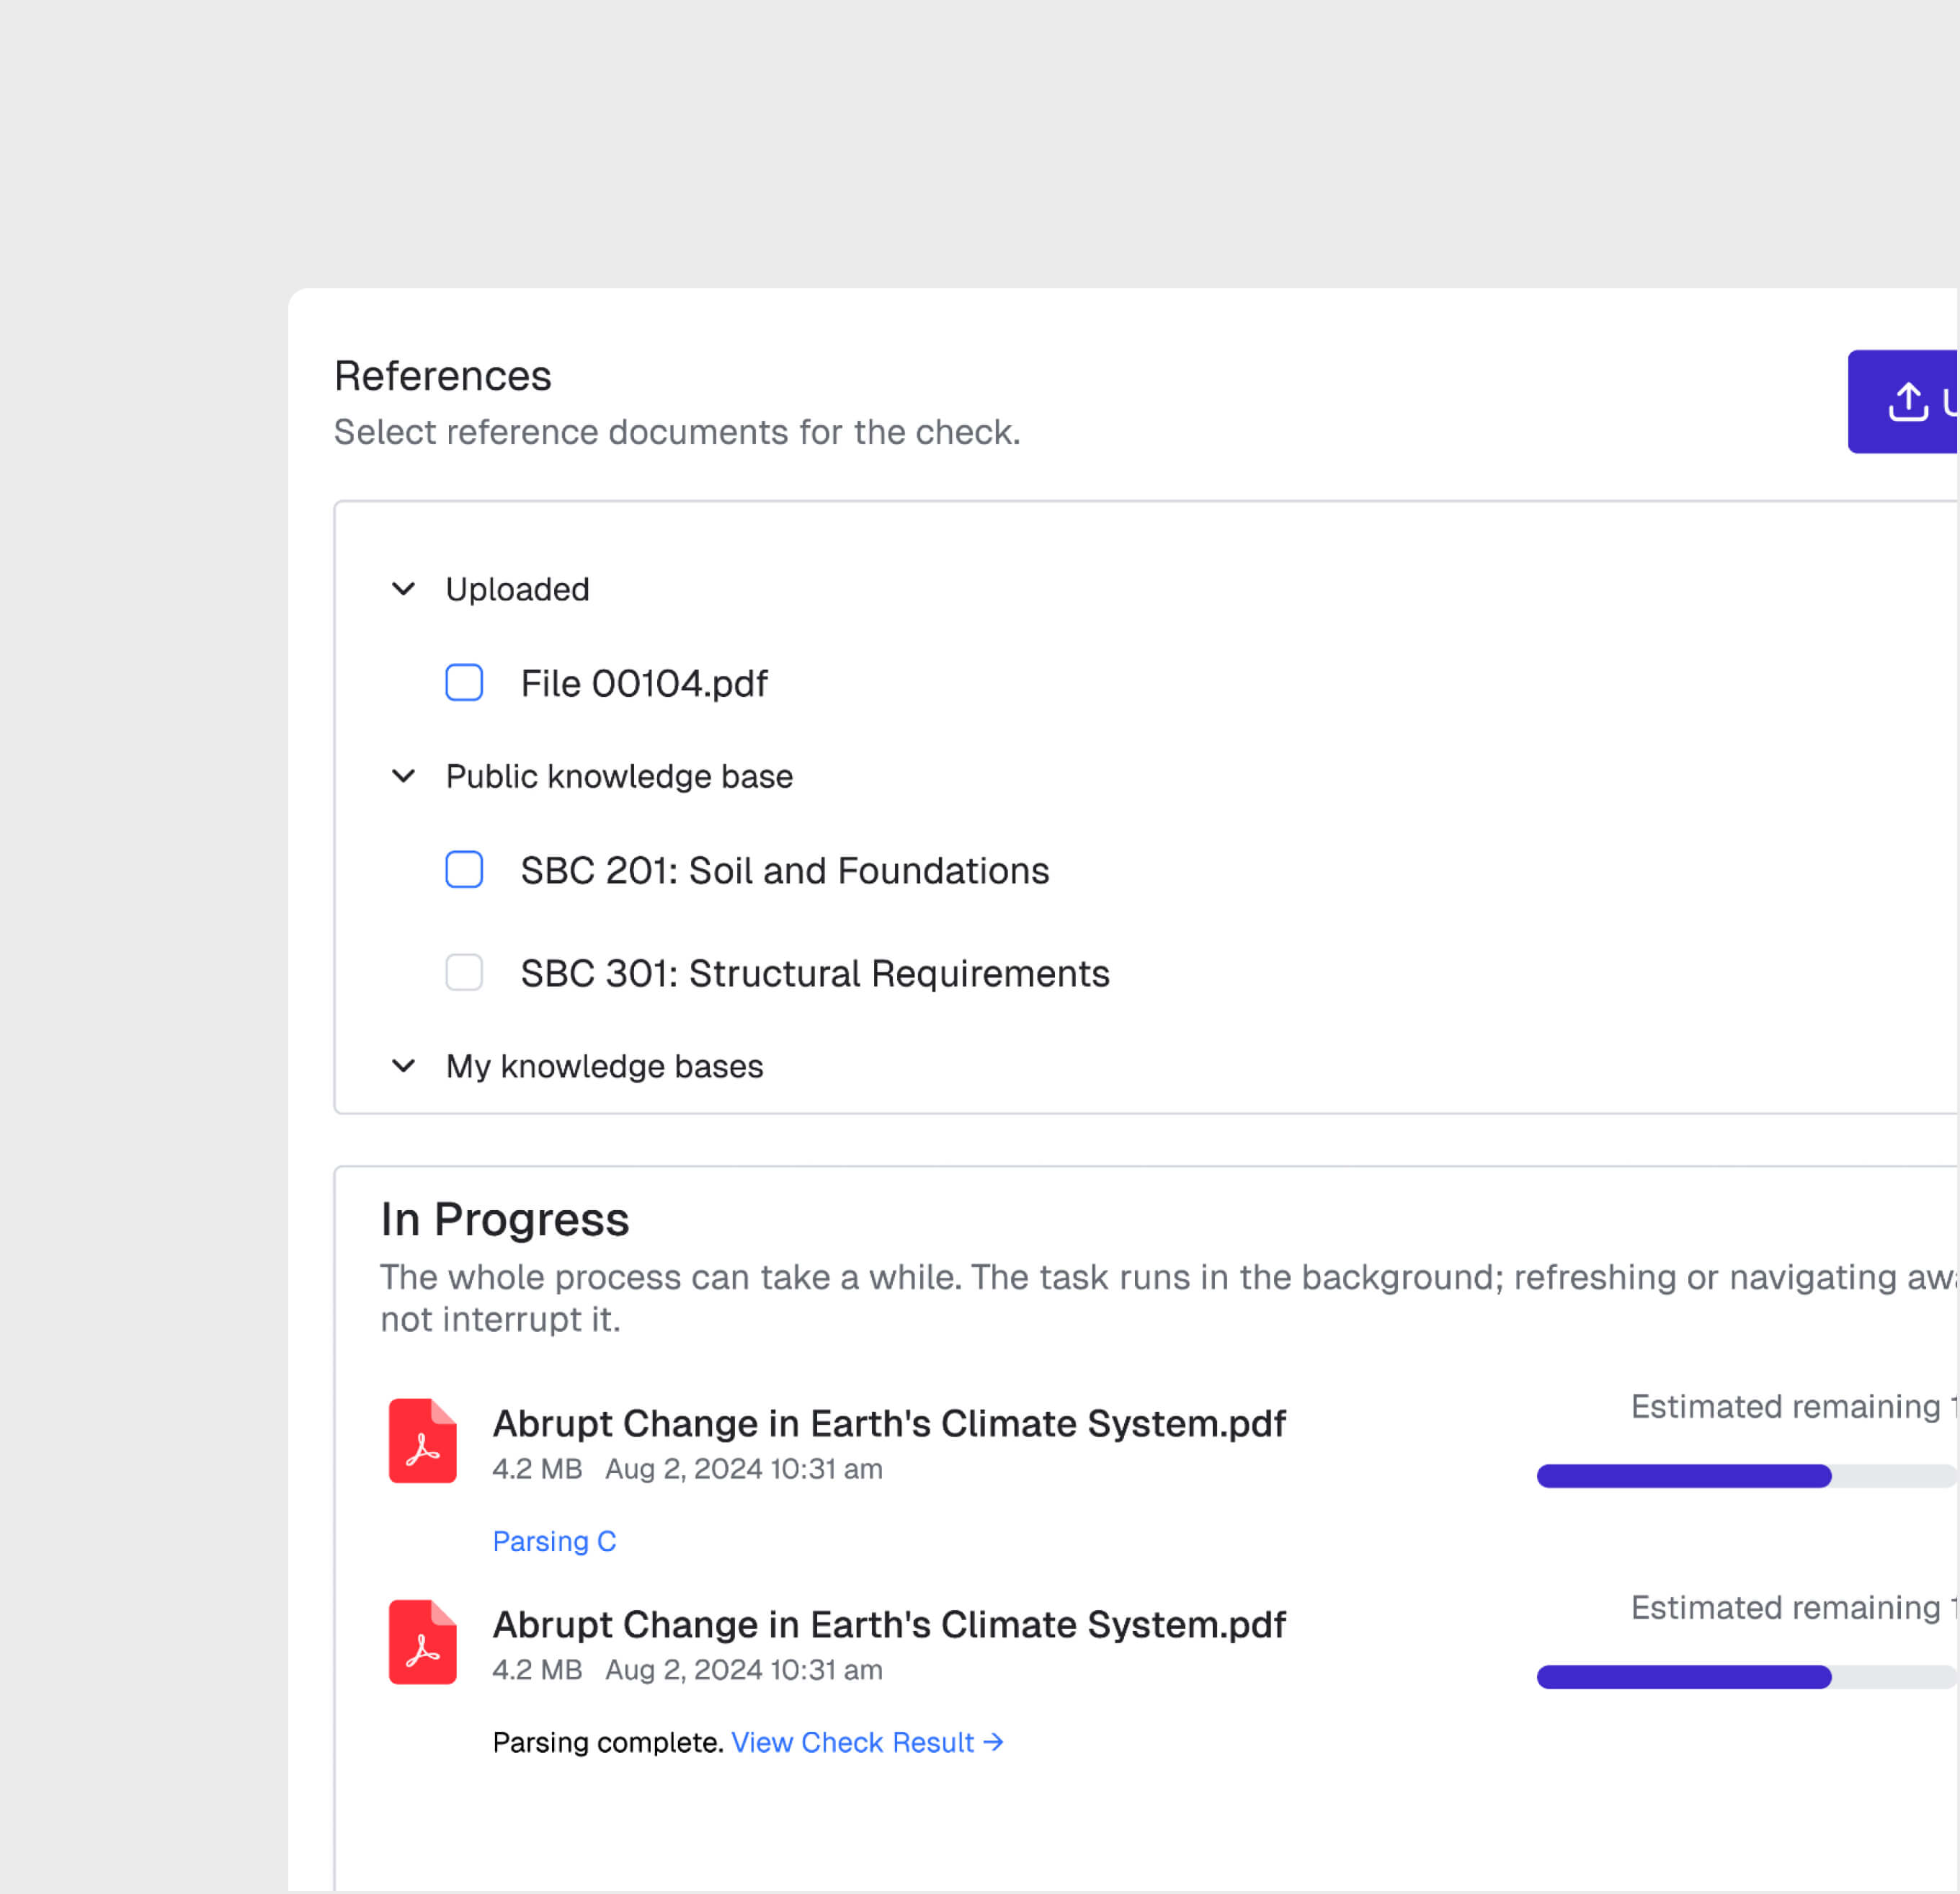
Task: Click the second Abrupt Change filename
Action: point(888,1624)
